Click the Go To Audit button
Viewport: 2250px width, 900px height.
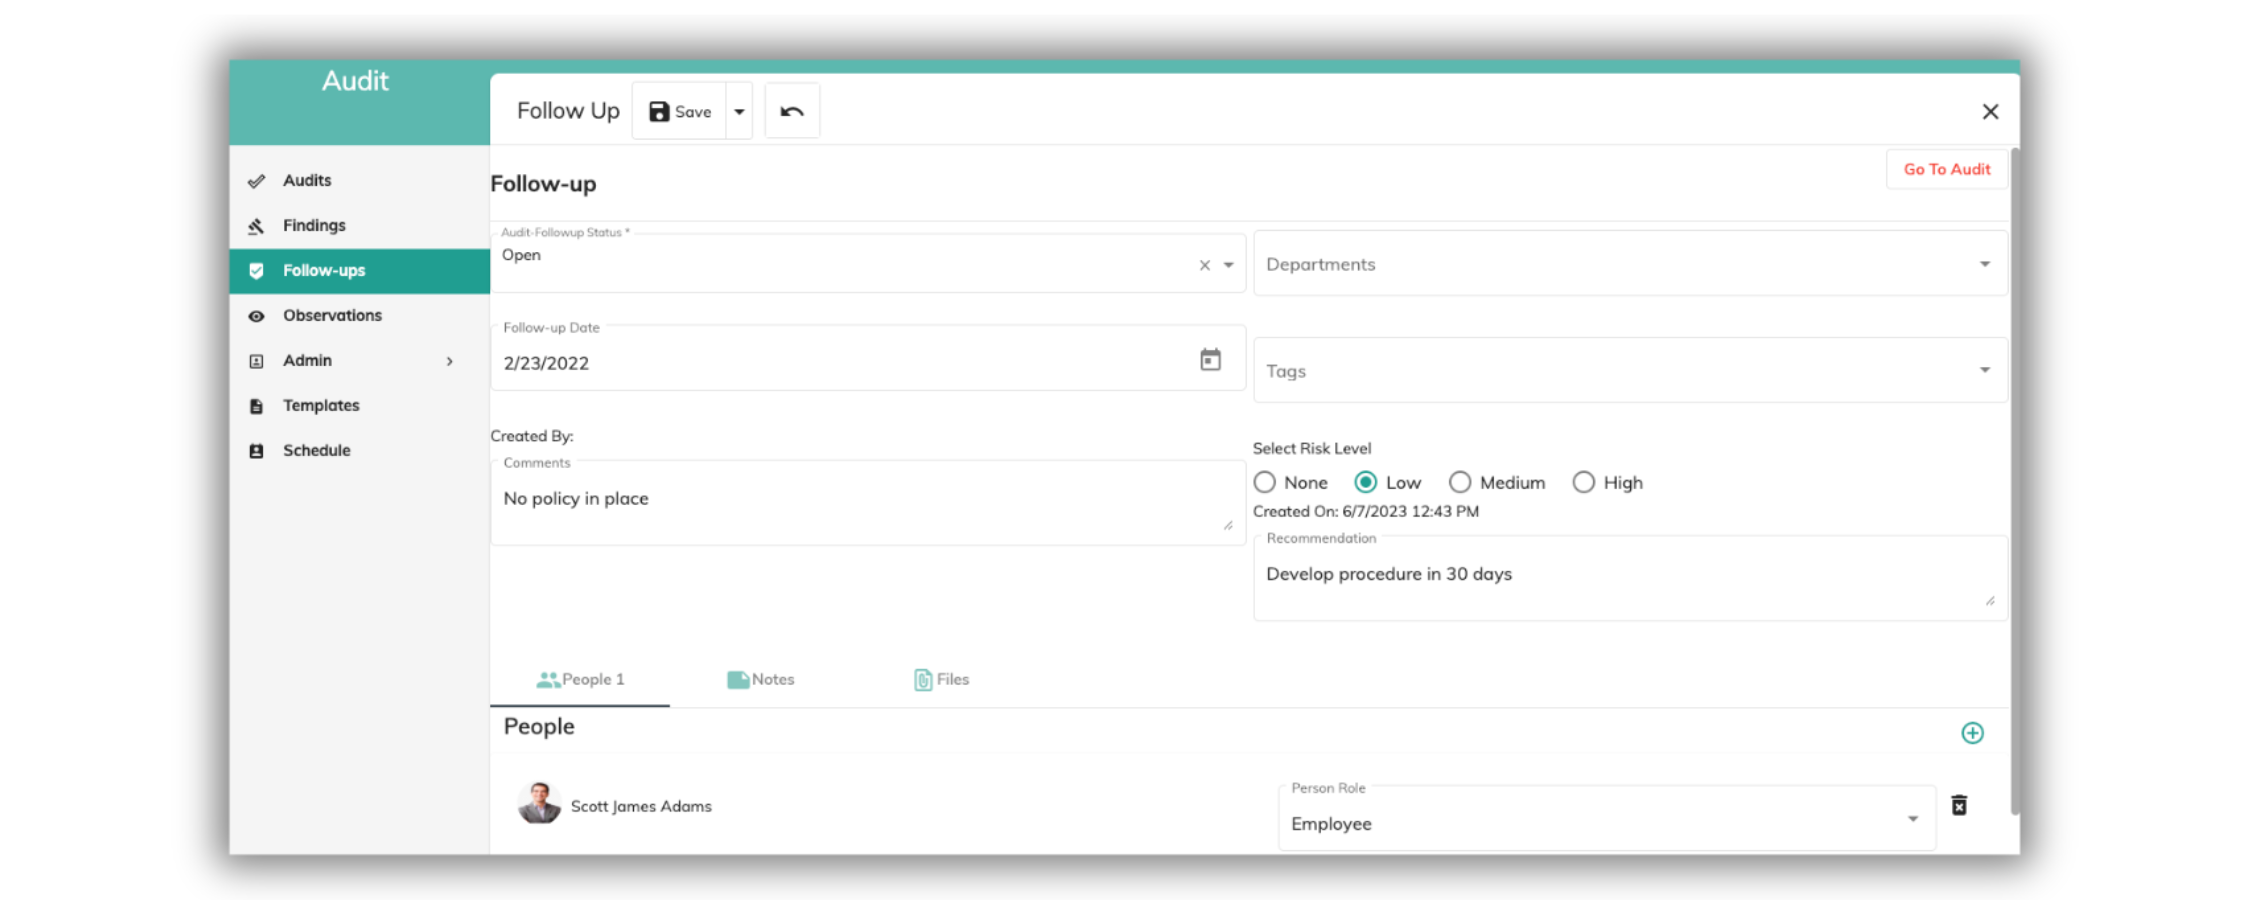click(x=1945, y=170)
